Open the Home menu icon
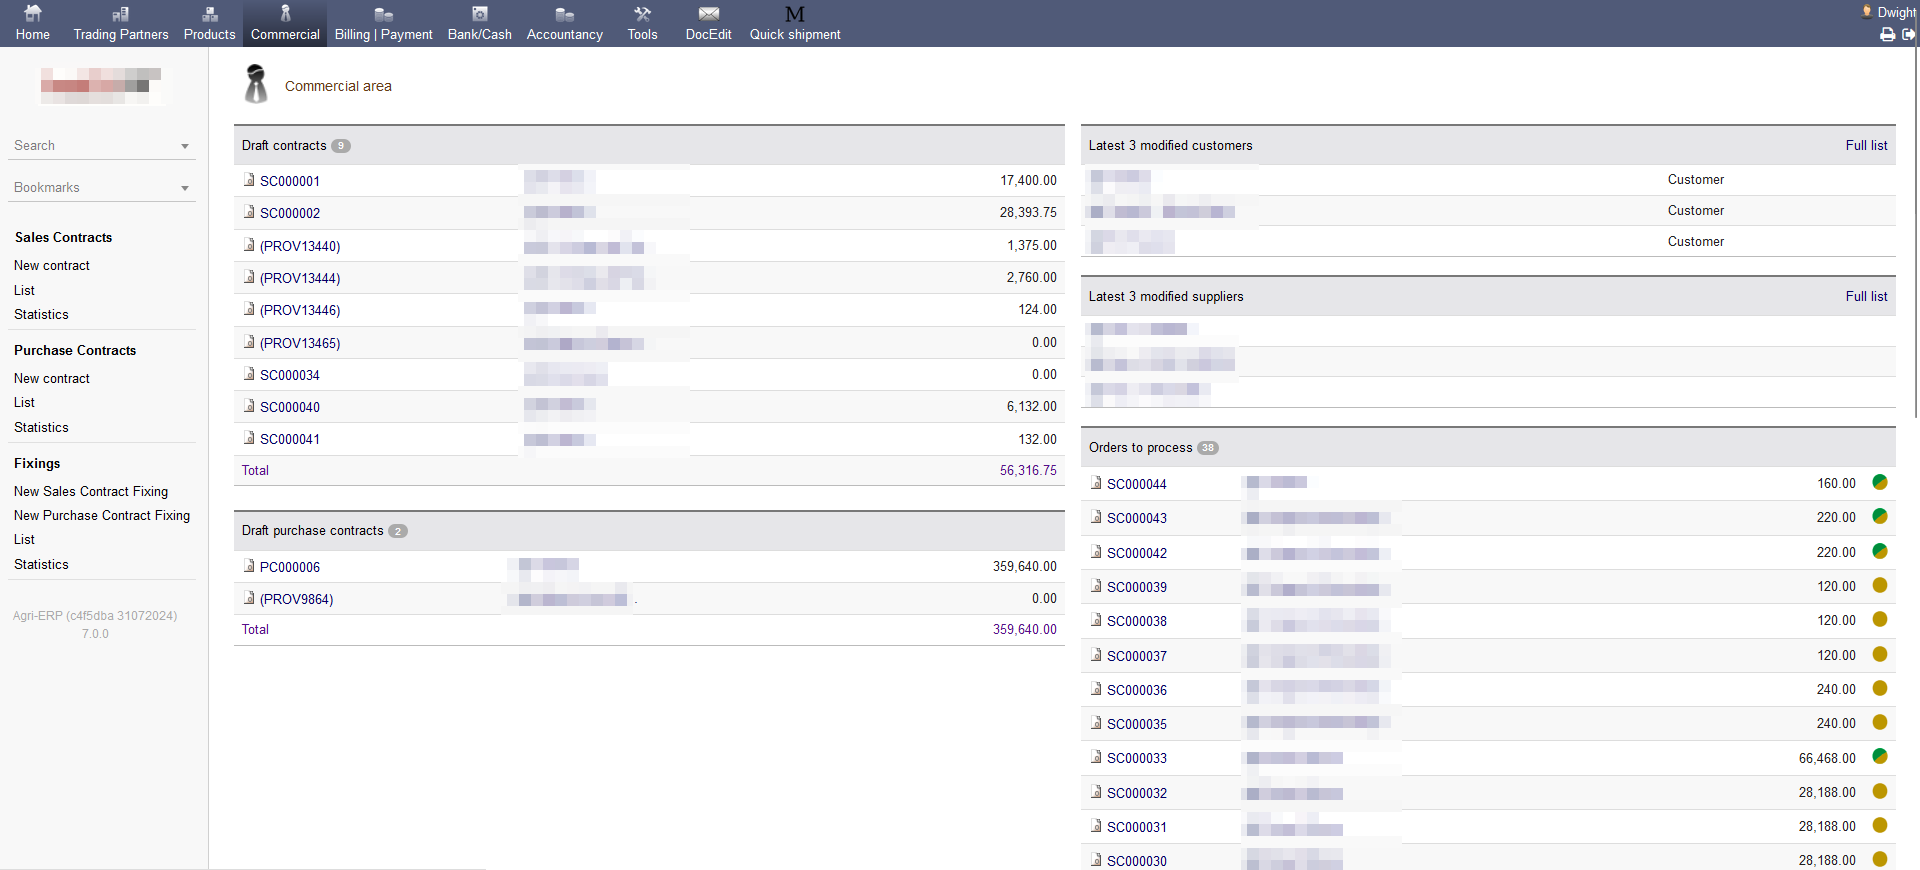This screenshot has width=1920, height=870. click(x=33, y=14)
